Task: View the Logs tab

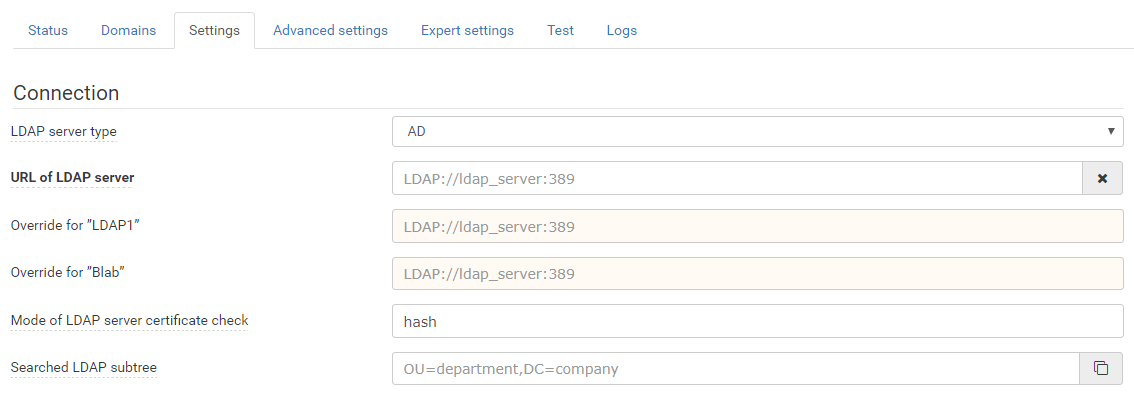Action: tap(622, 30)
